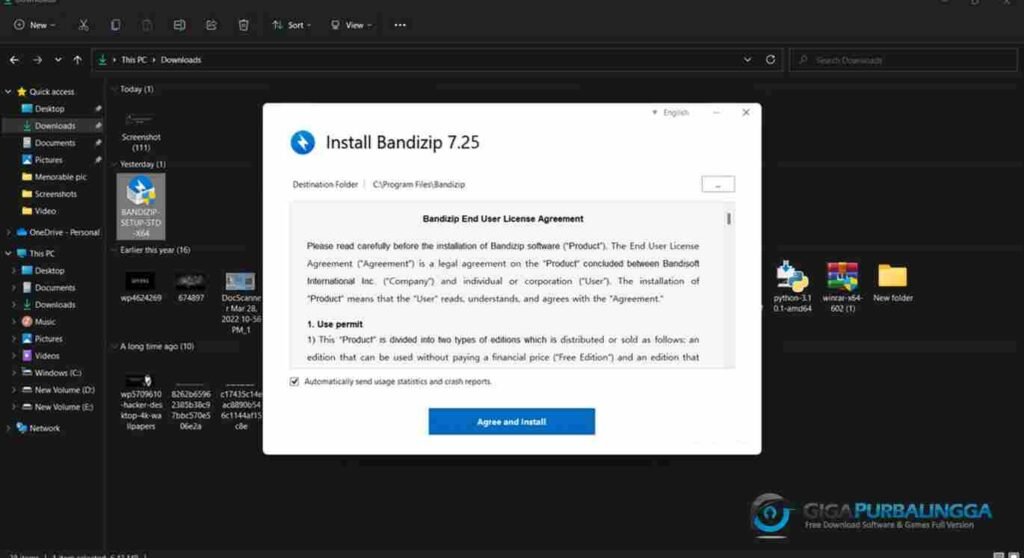
Task: Open recent locations chevron
Action: pyautogui.click(x=58, y=59)
